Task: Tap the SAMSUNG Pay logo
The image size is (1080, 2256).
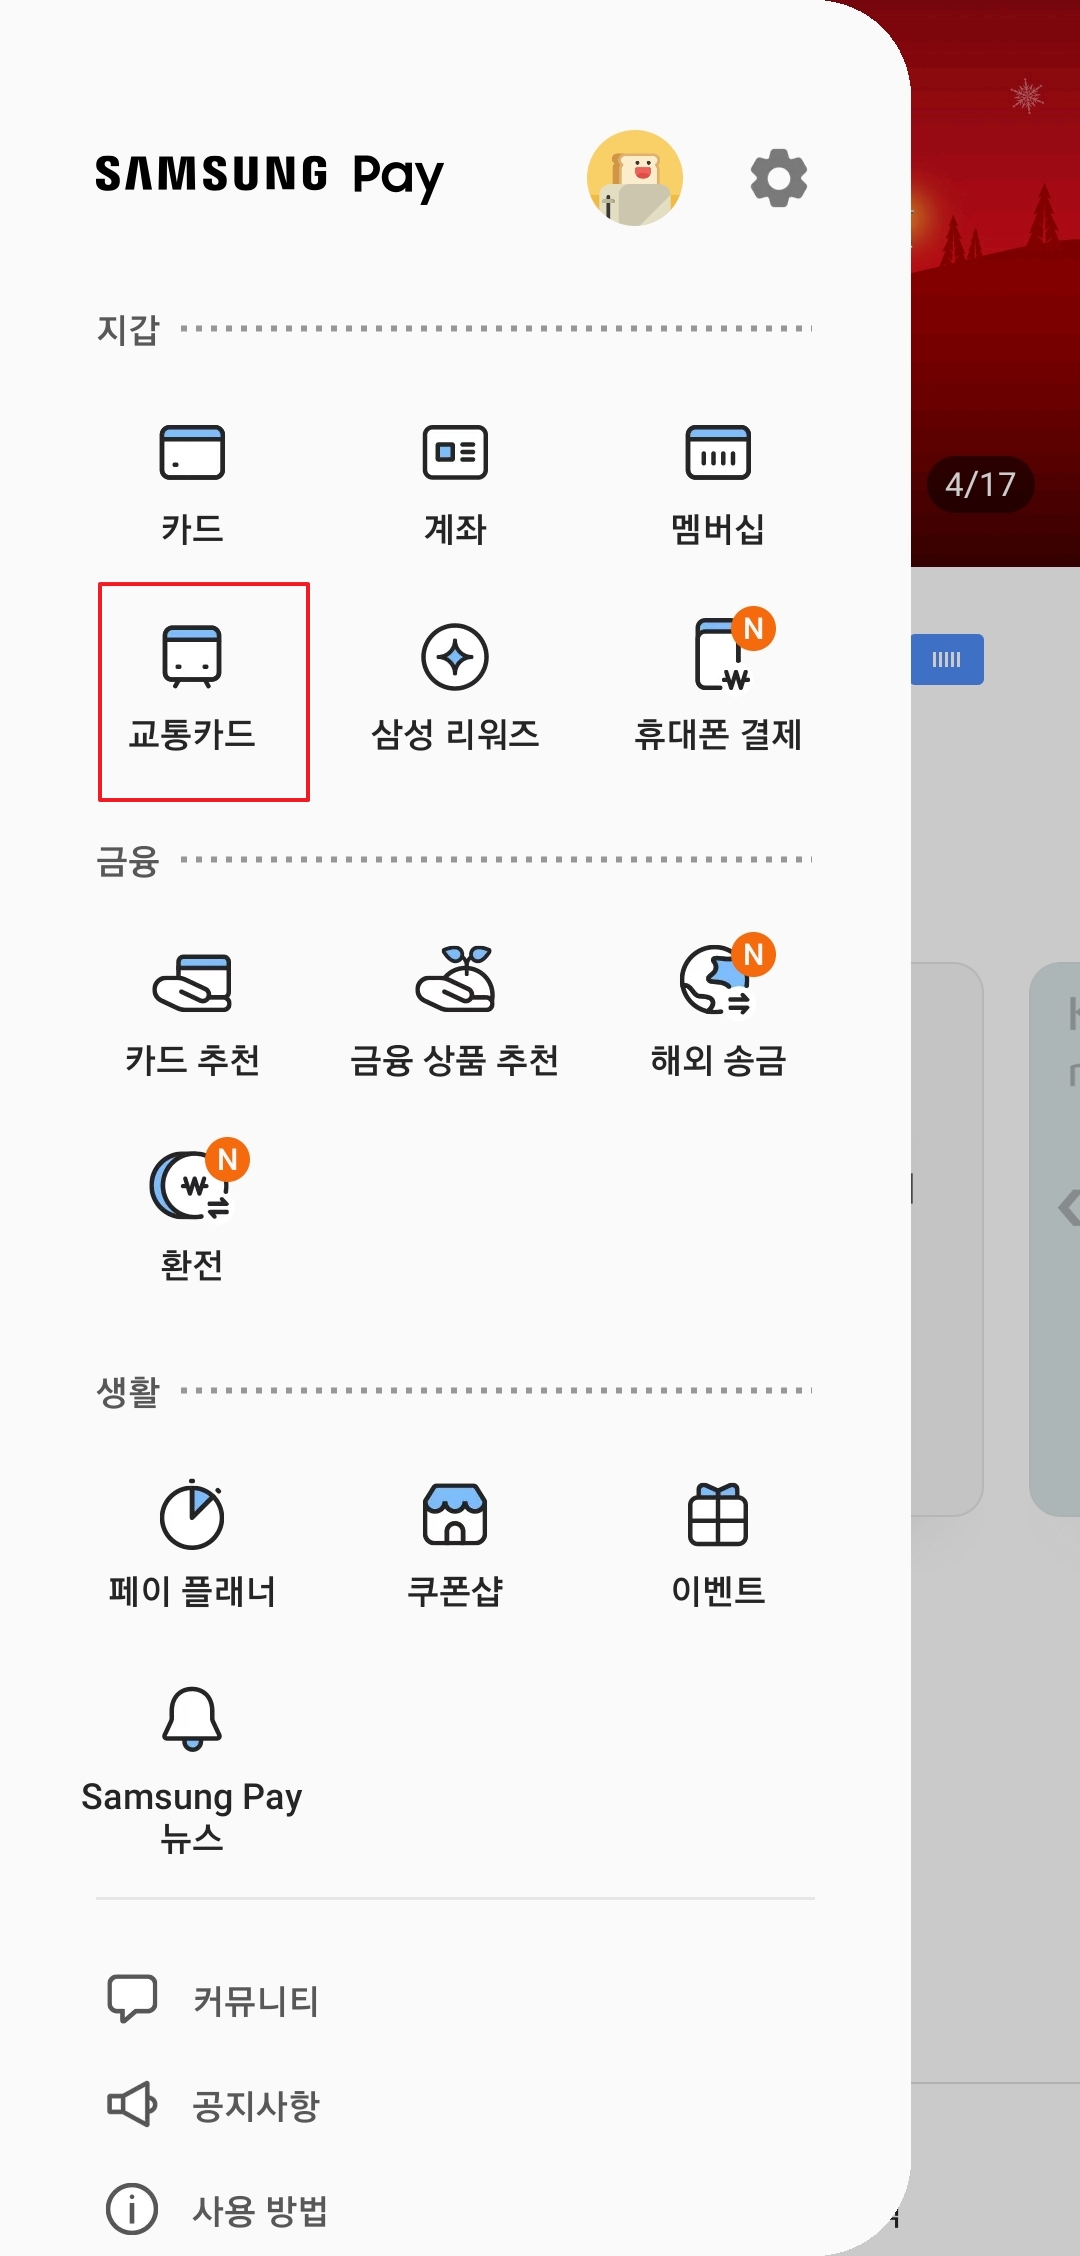Action: click(270, 176)
